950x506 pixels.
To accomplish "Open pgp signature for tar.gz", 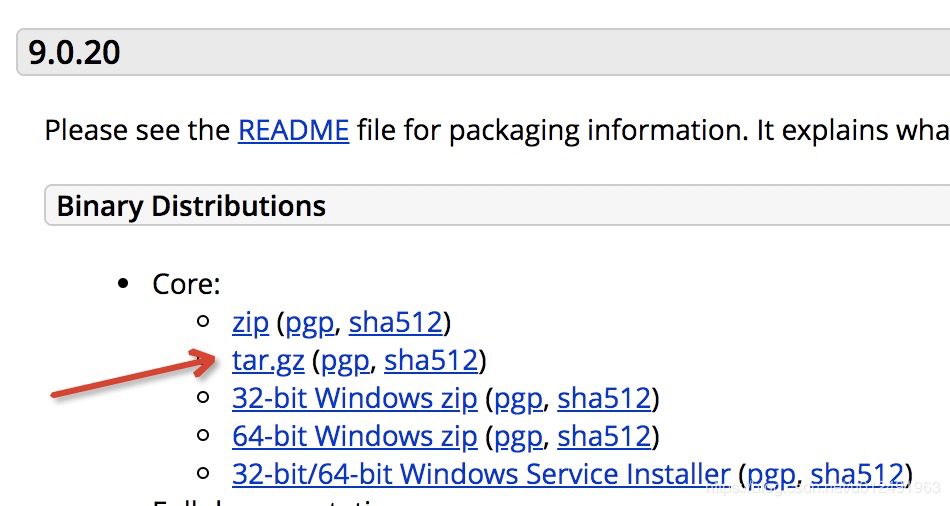I will [x=348, y=360].
